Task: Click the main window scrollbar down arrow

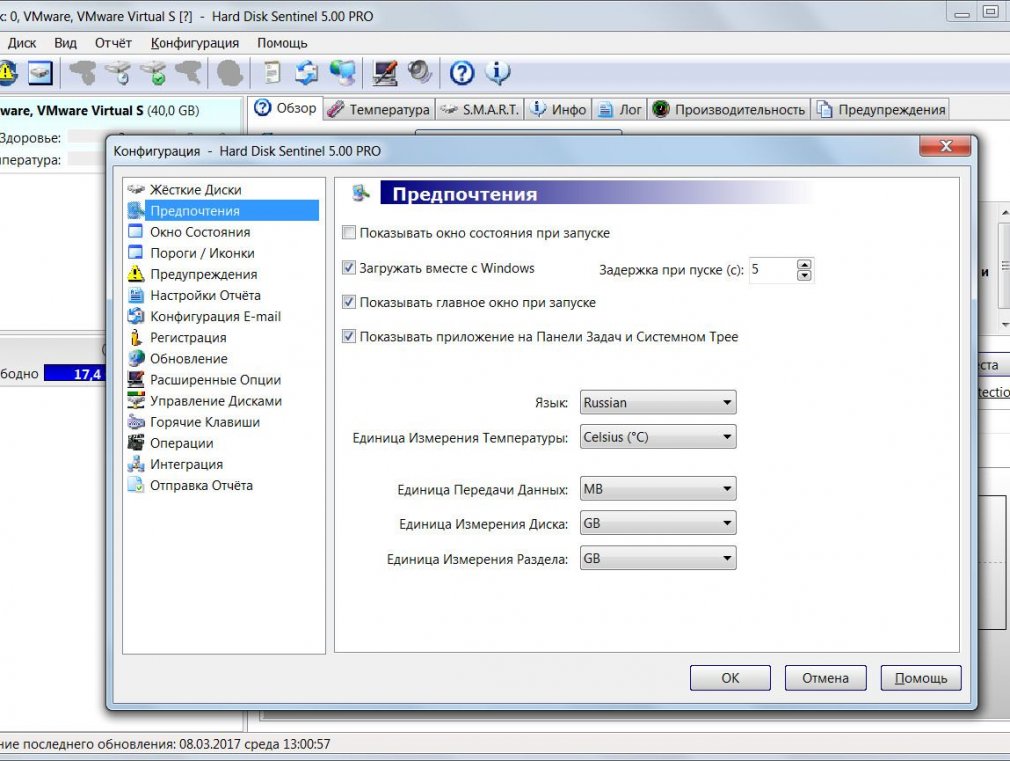Action: point(1005,325)
